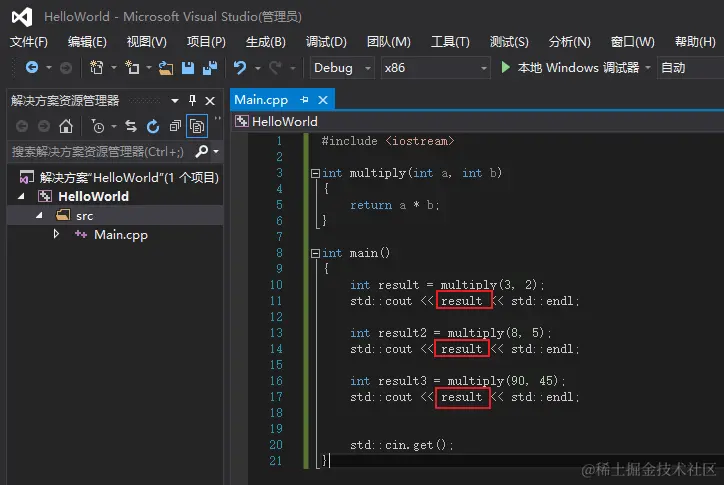Open Solution Explorer window options dropdown

tap(175, 101)
